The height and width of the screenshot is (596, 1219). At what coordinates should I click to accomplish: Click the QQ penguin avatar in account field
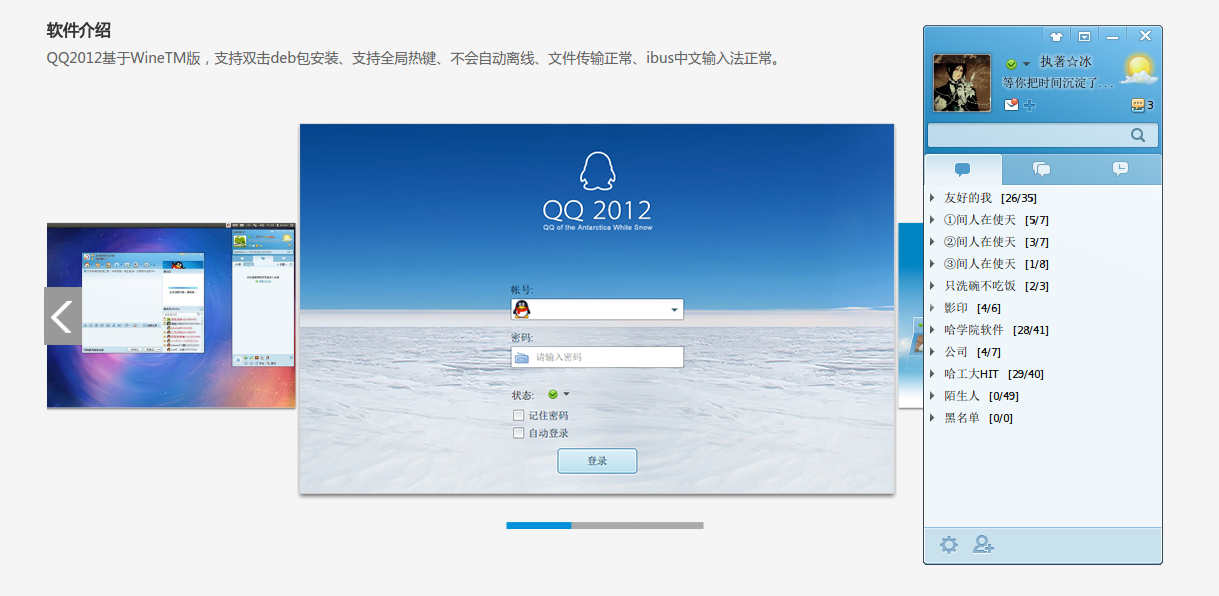[521, 309]
